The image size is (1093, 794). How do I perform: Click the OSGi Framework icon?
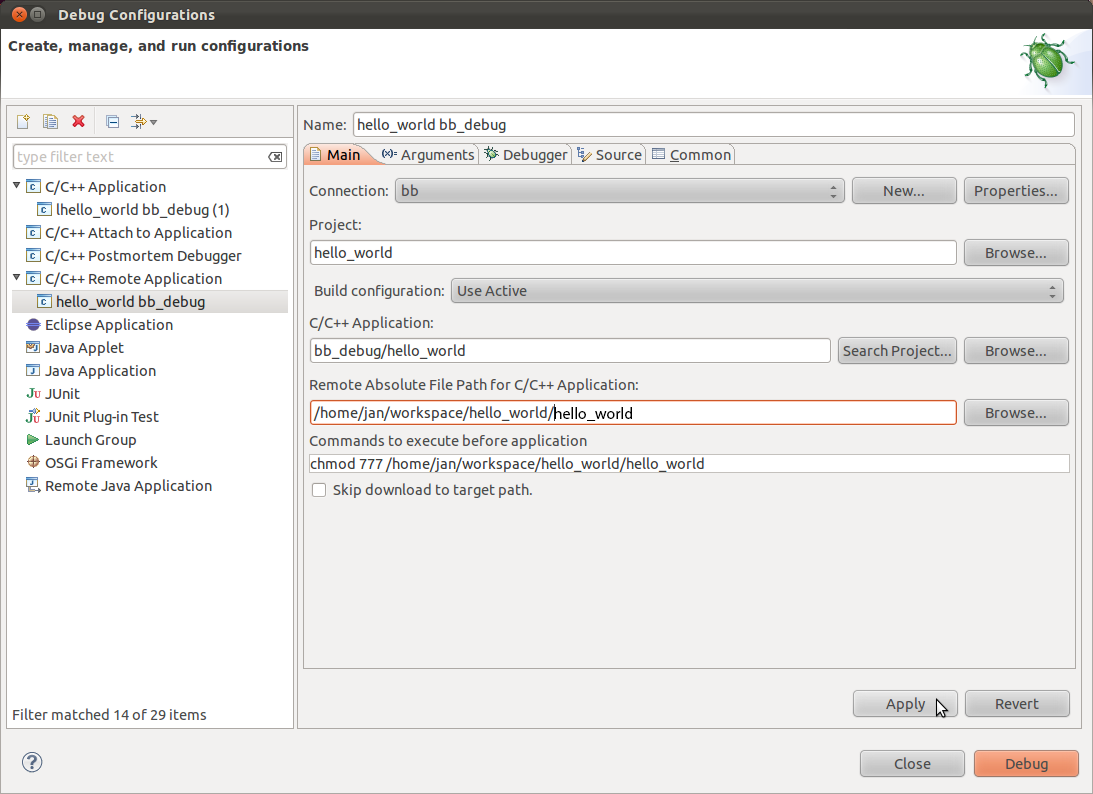[33, 462]
